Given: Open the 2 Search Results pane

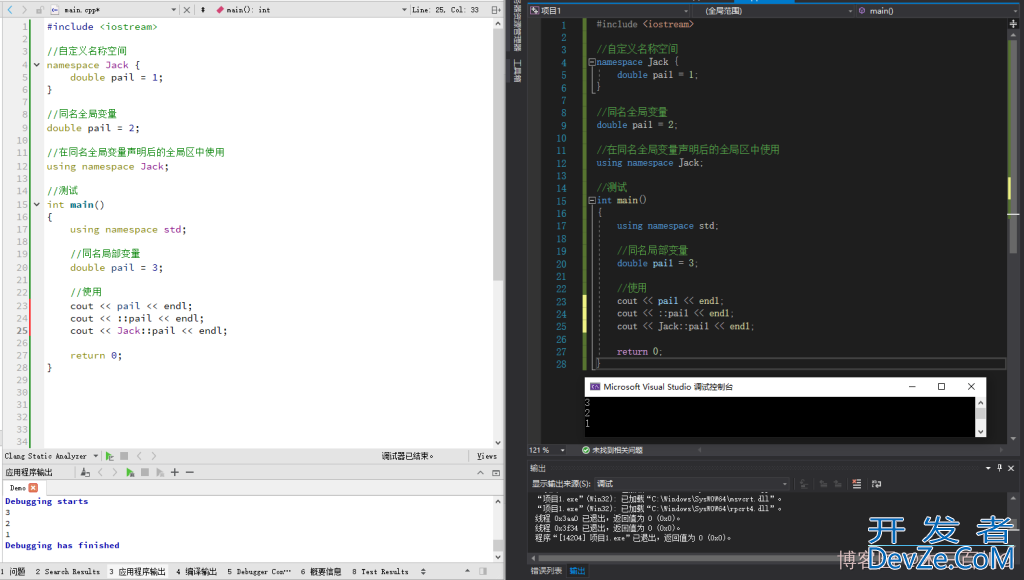Looking at the screenshot, I should 68,572.
